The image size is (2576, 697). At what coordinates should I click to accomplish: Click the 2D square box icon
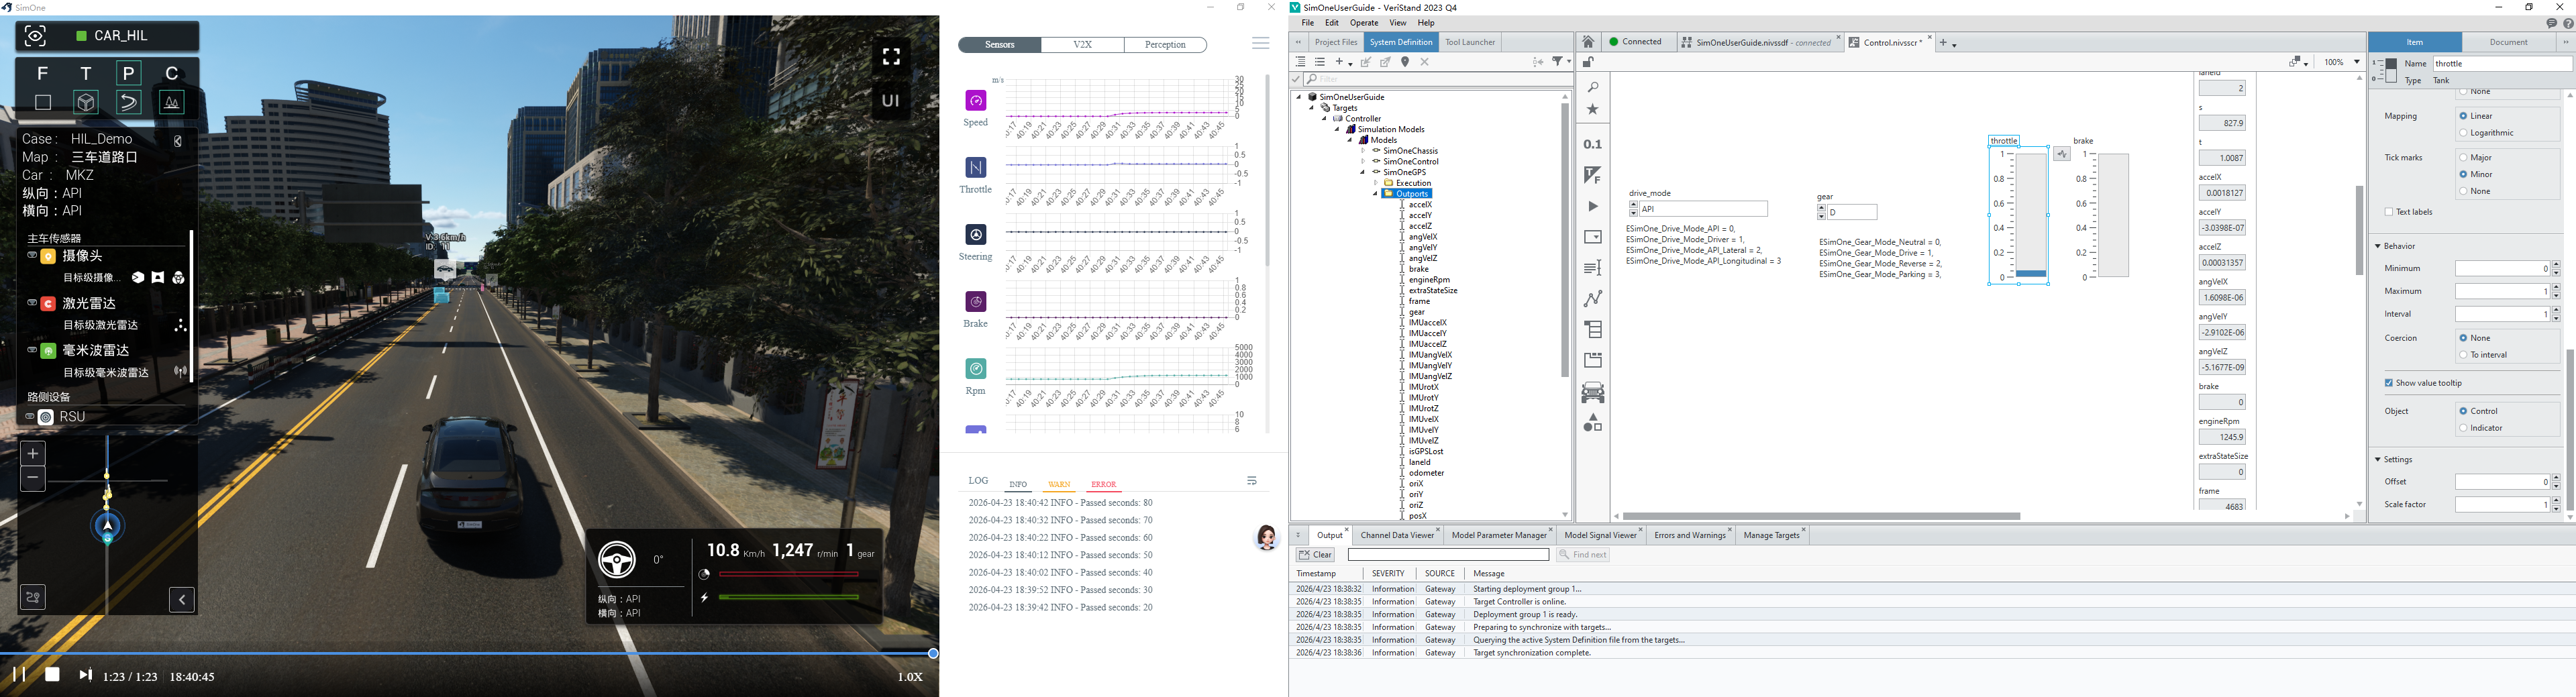42,103
